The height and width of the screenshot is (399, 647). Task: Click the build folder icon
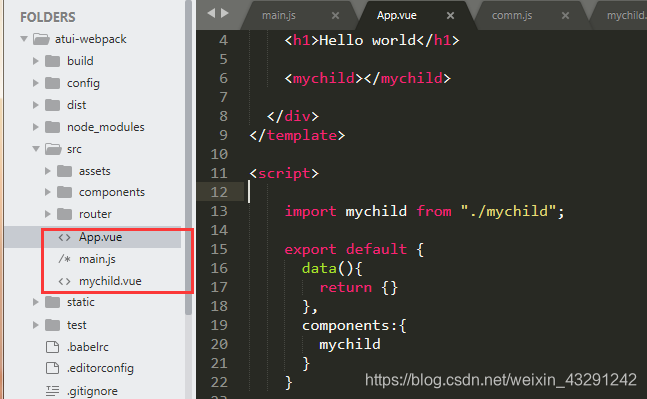point(52,61)
